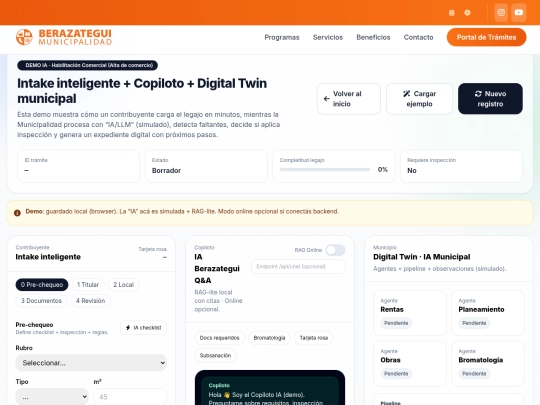Go to the Contacto menu item

pos(418,37)
